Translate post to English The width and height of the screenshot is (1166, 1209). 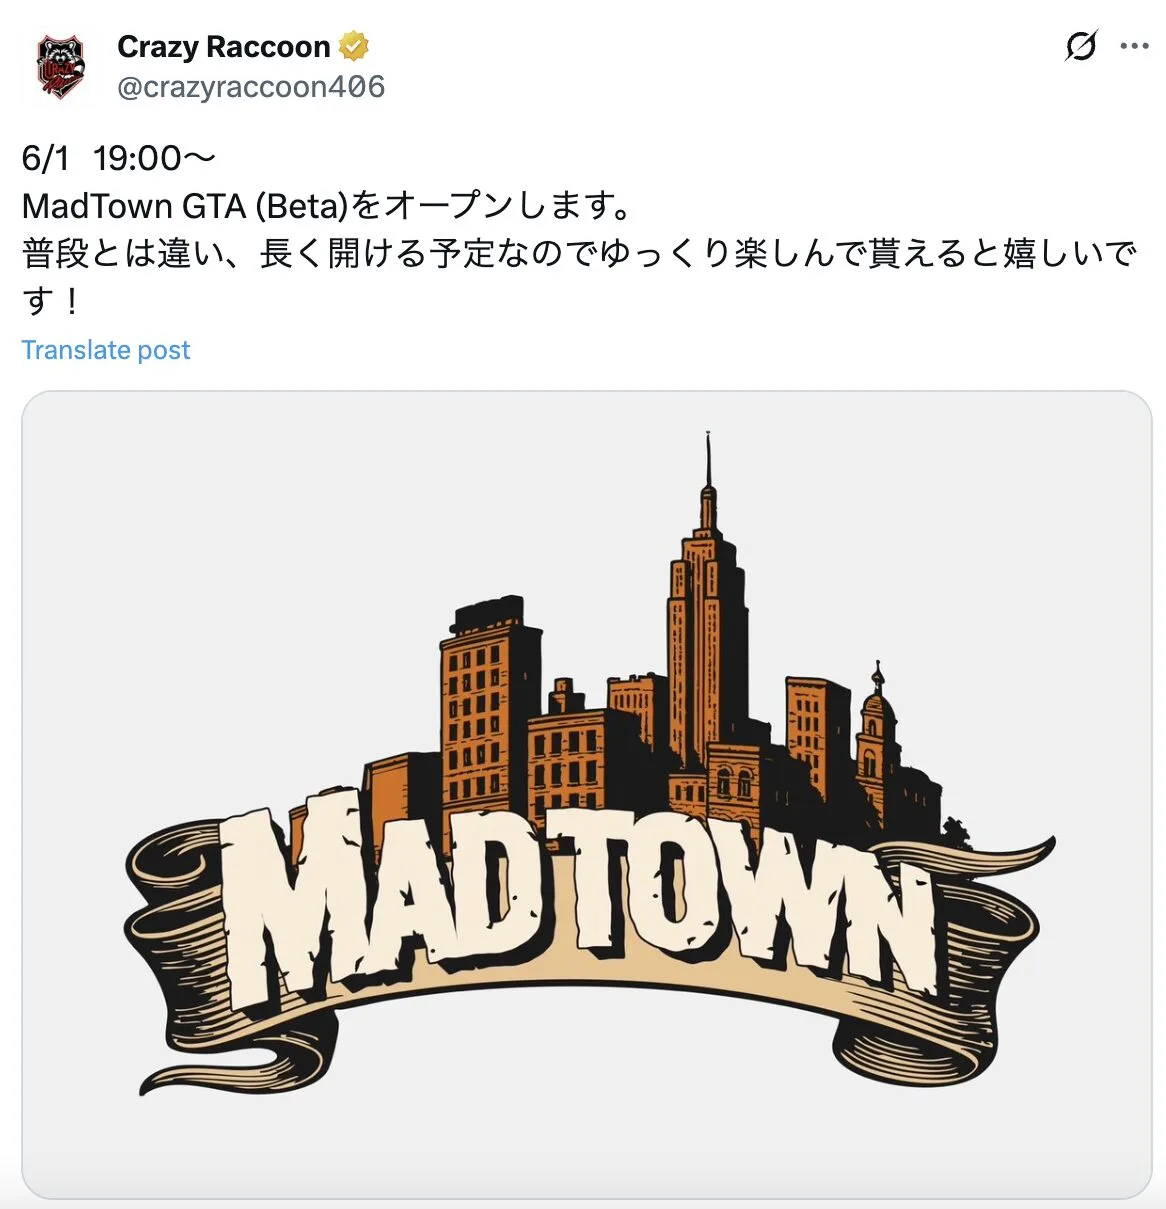[105, 350]
